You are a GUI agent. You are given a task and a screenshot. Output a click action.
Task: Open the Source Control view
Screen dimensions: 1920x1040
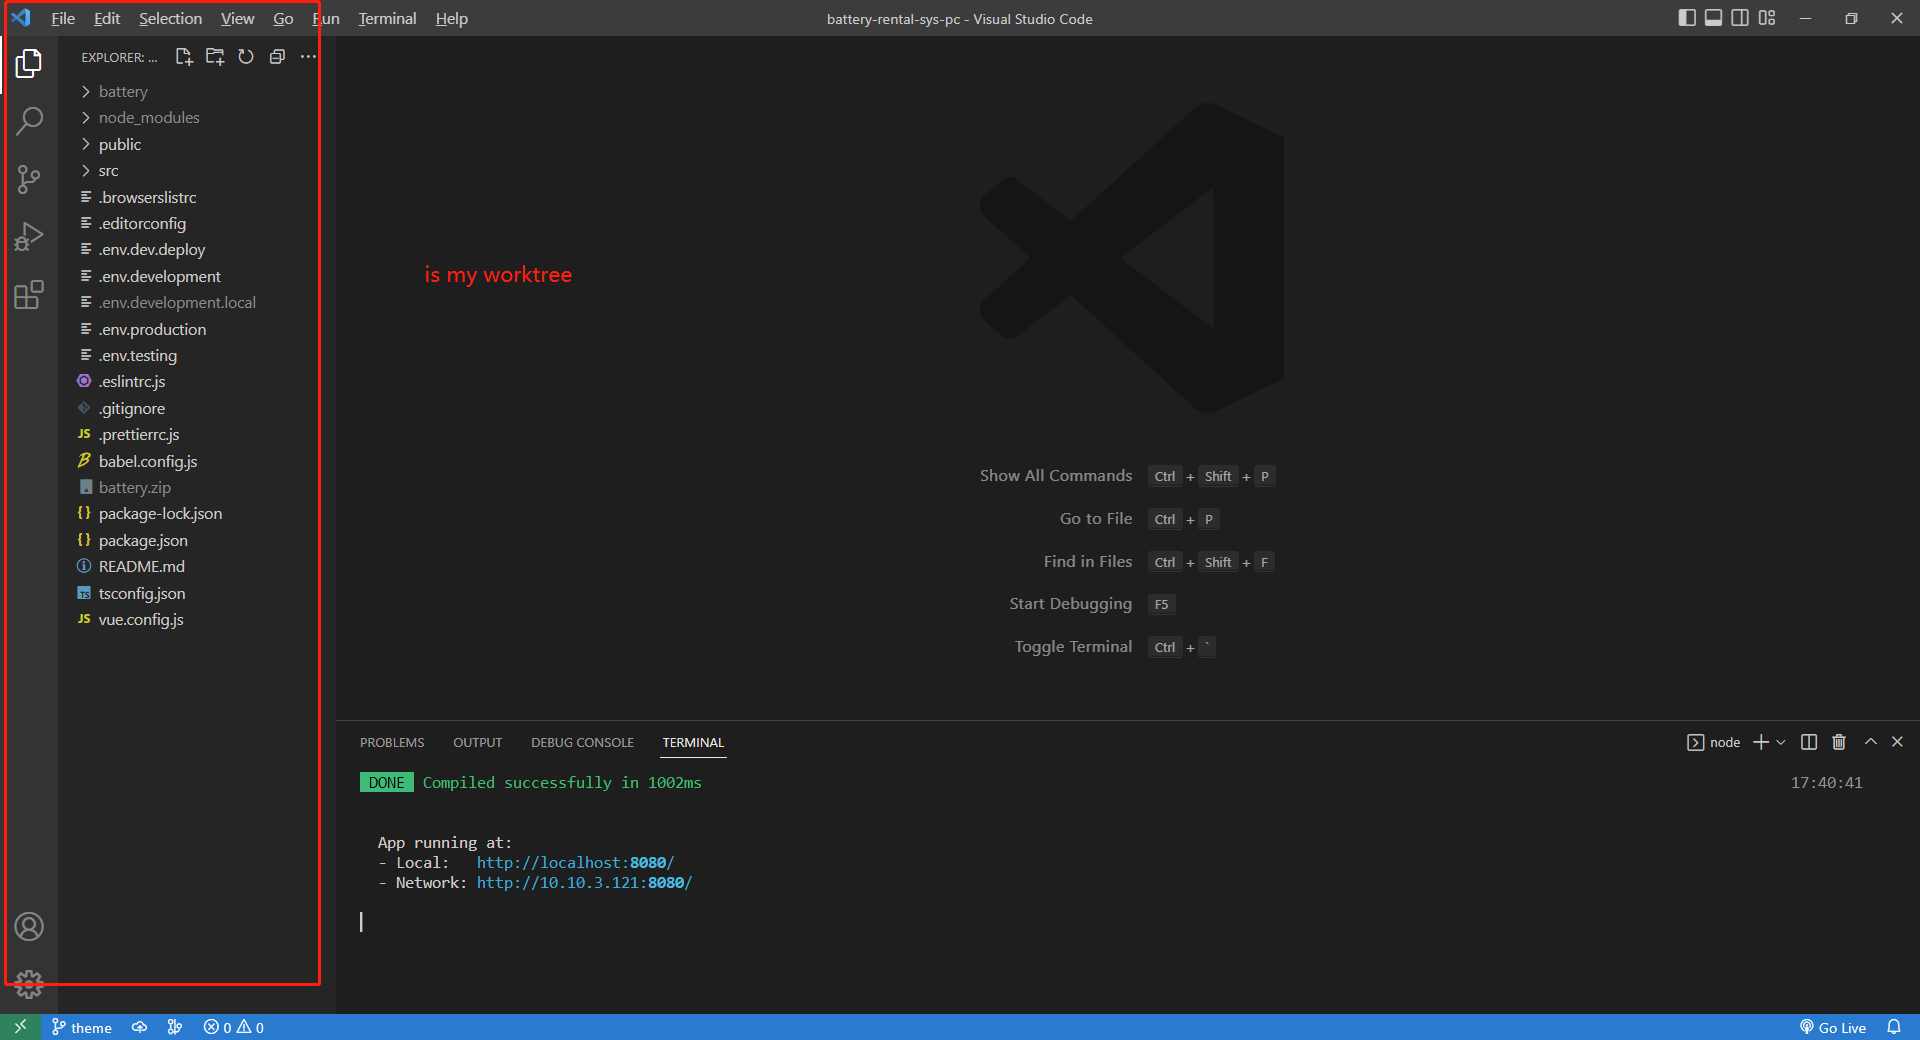(29, 178)
